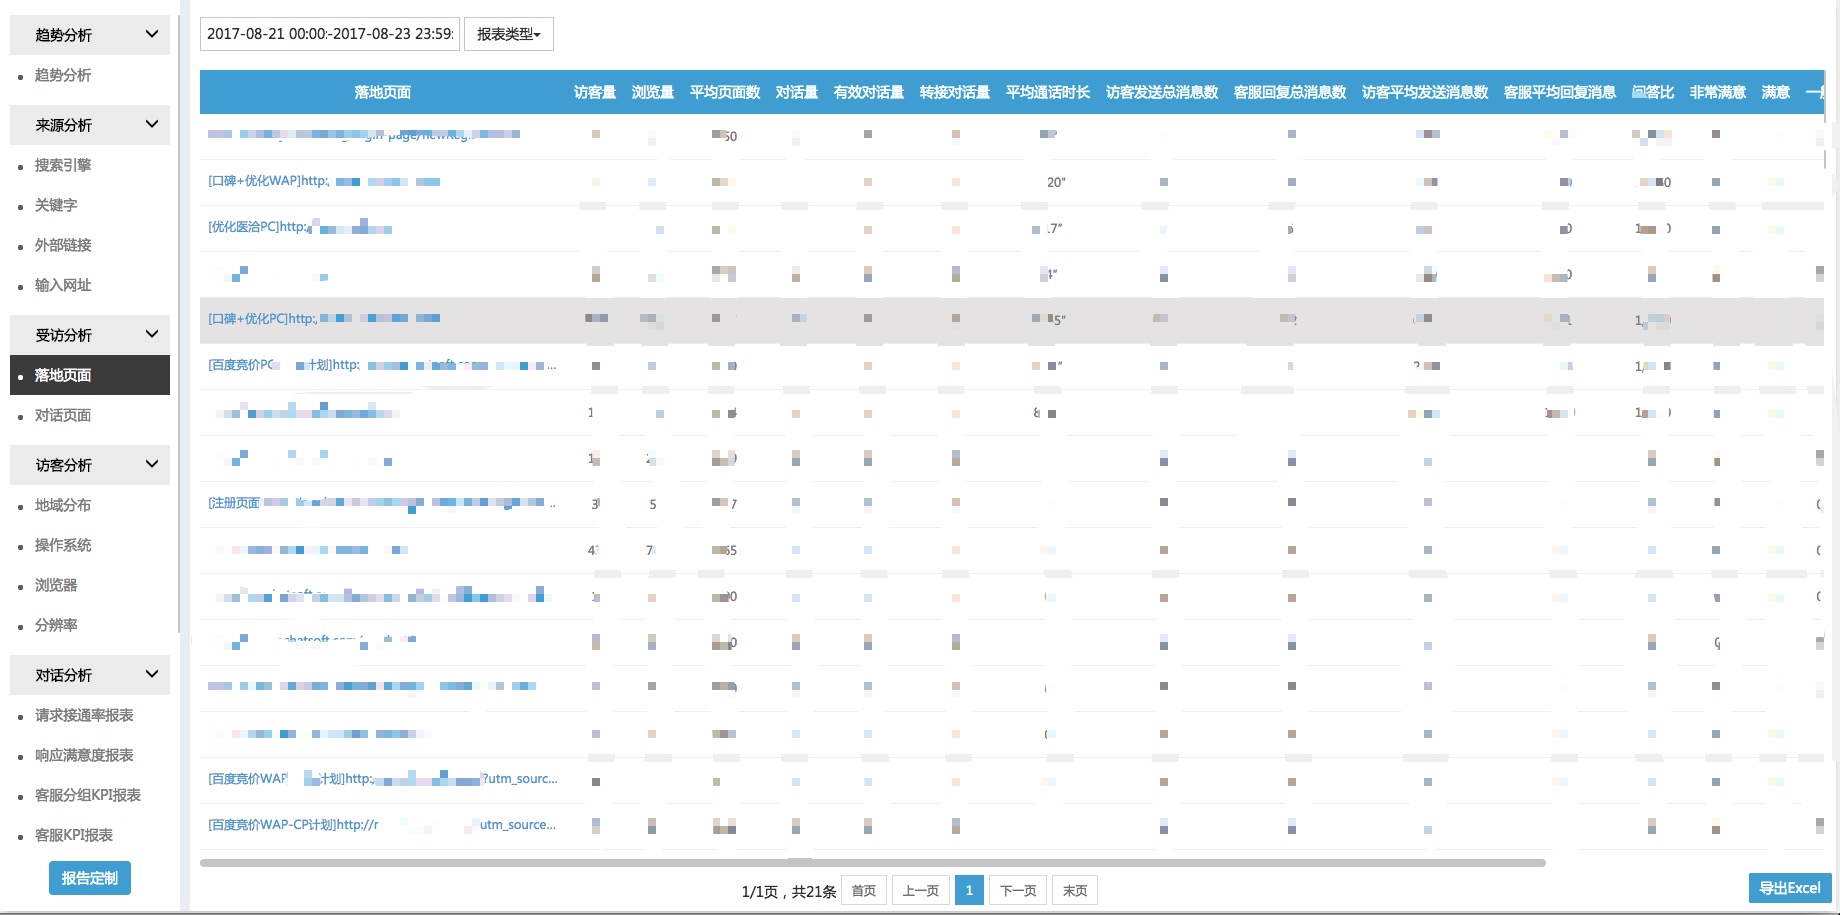Open the [优化医洽PC] landing page link
The width and height of the screenshot is (1840, 915).
pyautogui.click(x=300, y=227)
